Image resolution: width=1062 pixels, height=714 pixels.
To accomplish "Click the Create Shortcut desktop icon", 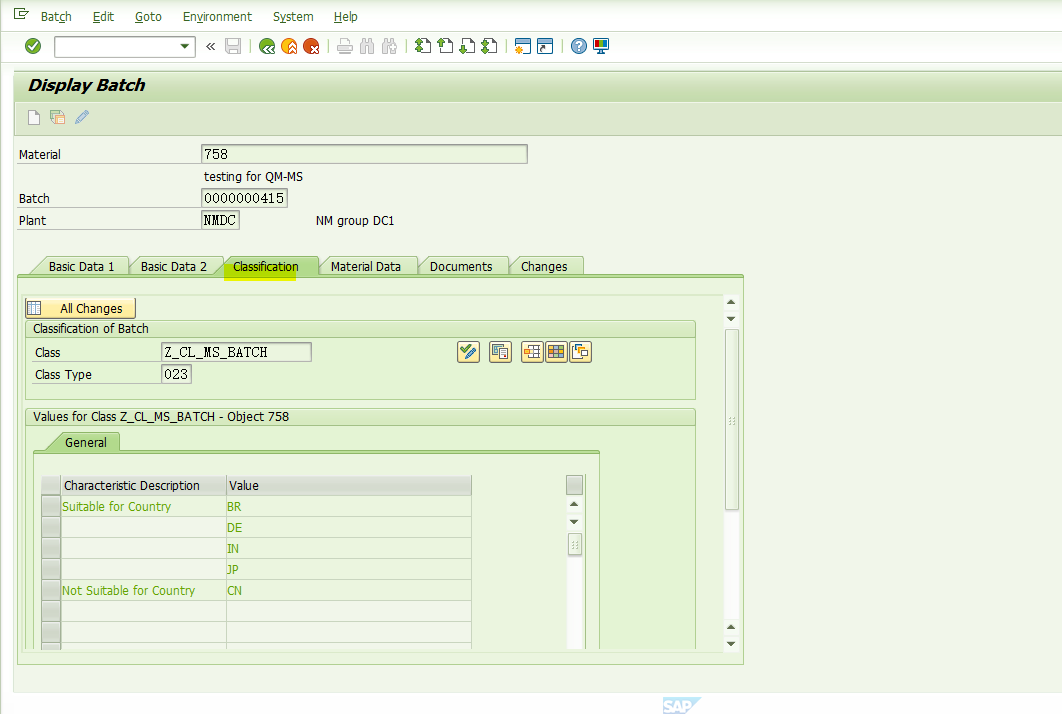I will [599, 46].
